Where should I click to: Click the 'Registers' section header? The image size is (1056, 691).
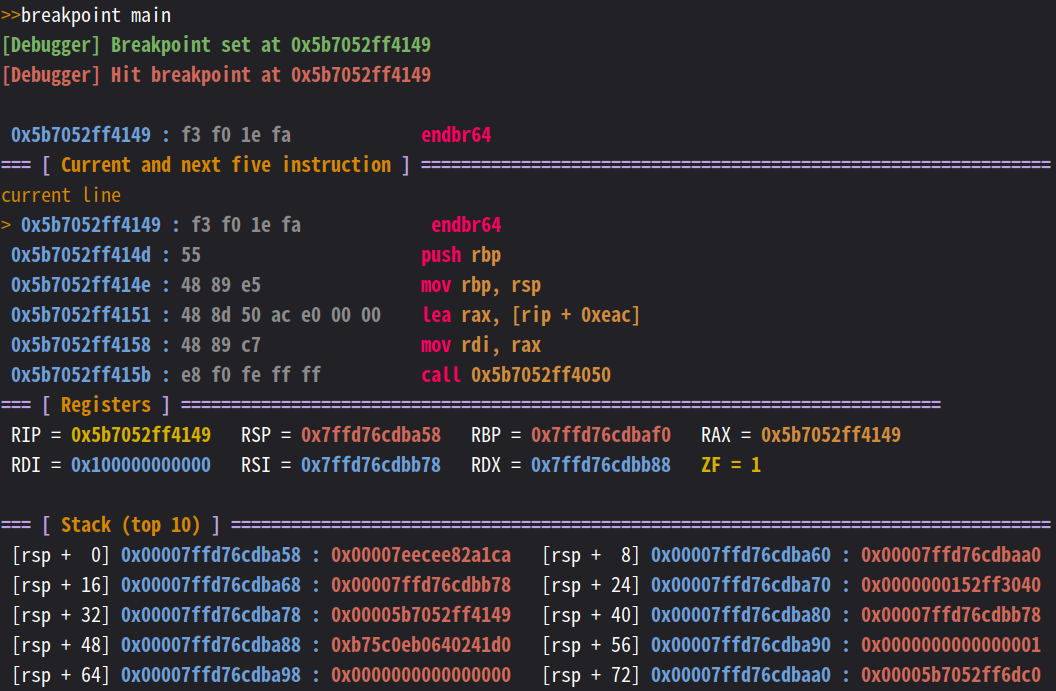tap(106, 405)
